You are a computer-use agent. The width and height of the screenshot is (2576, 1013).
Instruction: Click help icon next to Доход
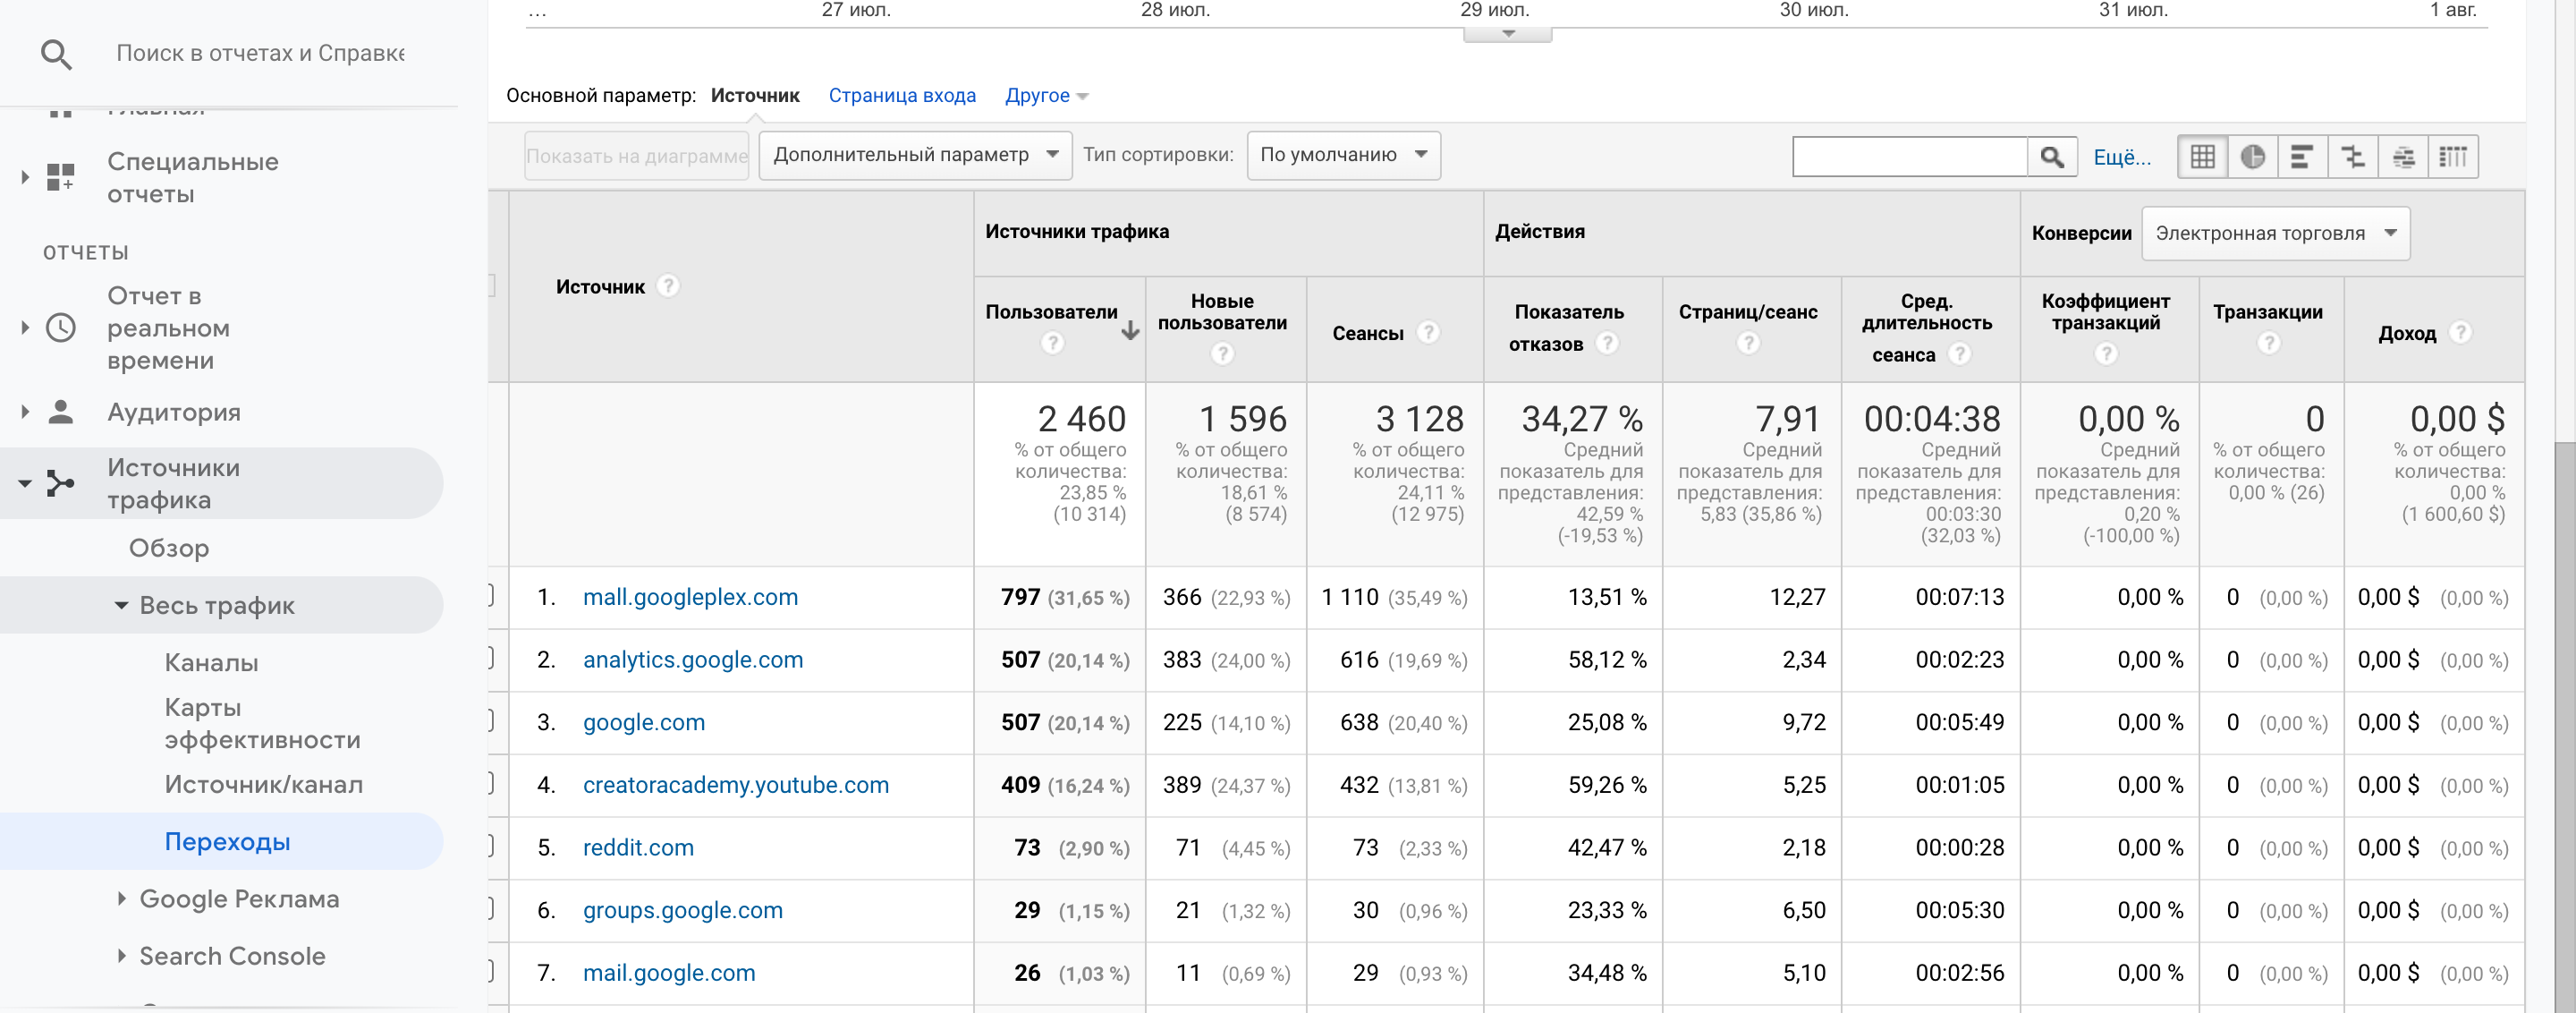(x=2461, y=333)
